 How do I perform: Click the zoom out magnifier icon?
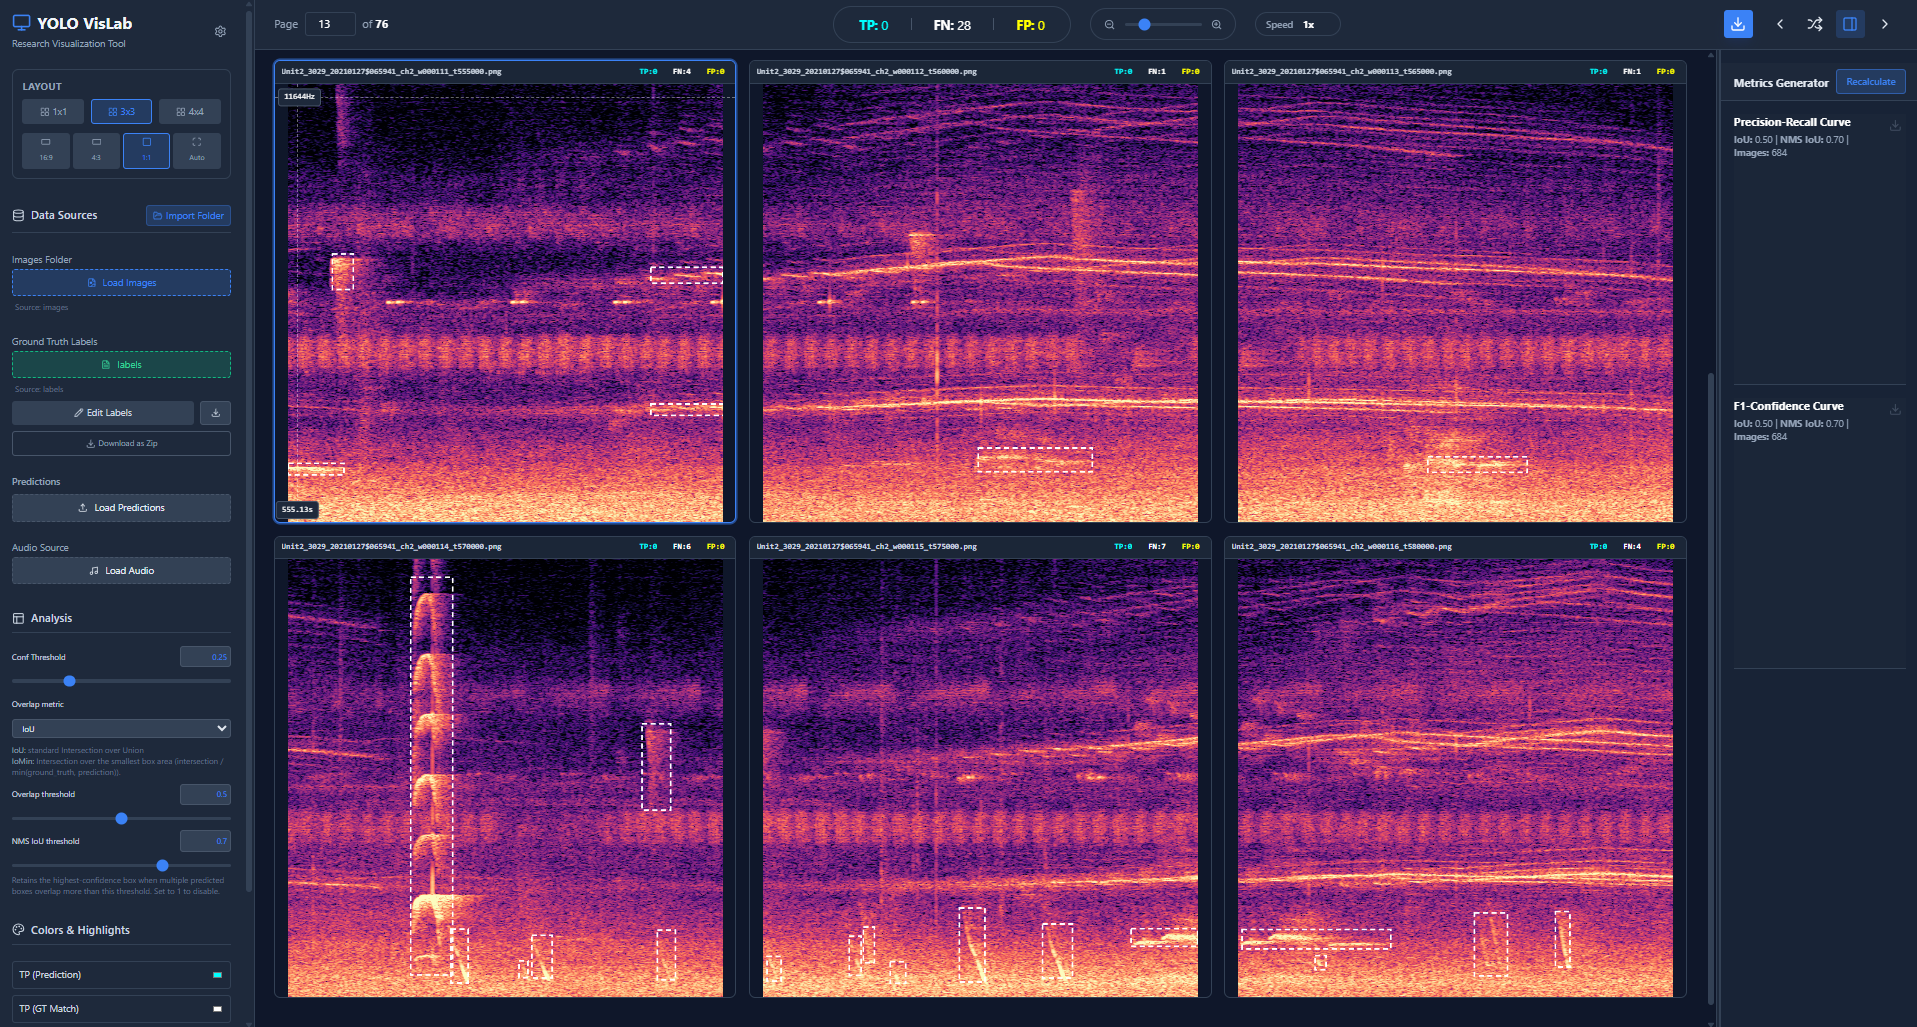(1109, 25)
